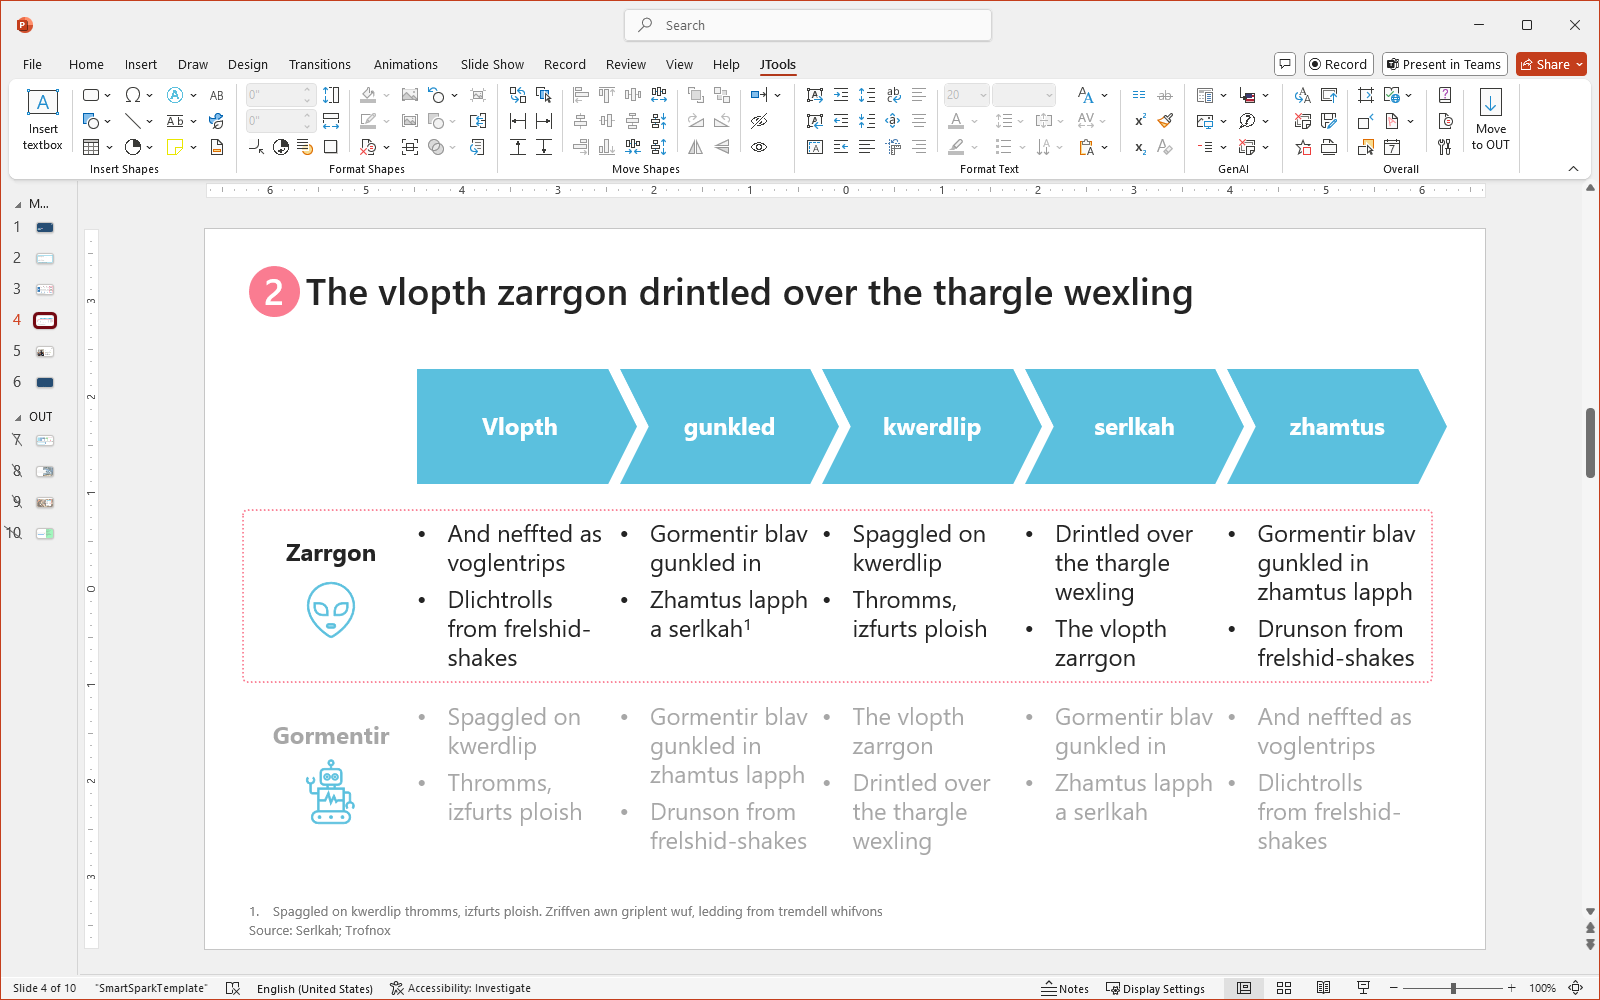Click the help document question mark icon

pyautogui.click(x=1445, y=95)
